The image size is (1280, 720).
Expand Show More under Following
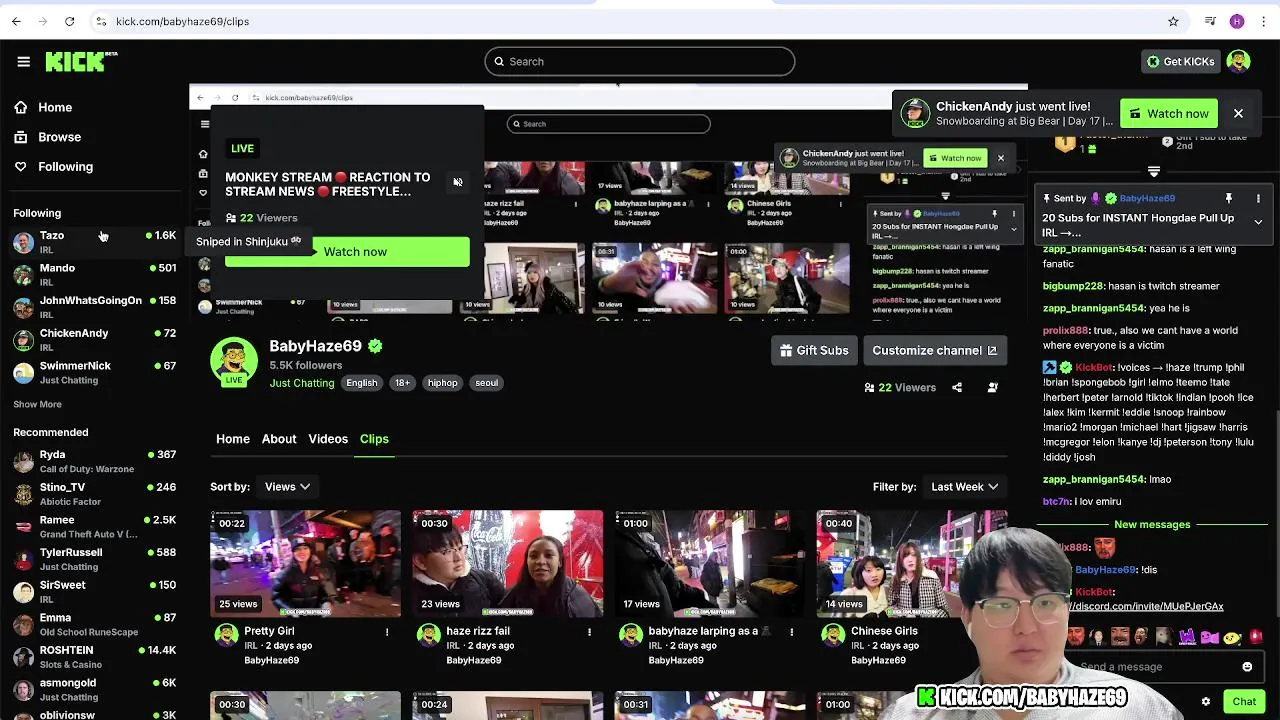point(37,404)
